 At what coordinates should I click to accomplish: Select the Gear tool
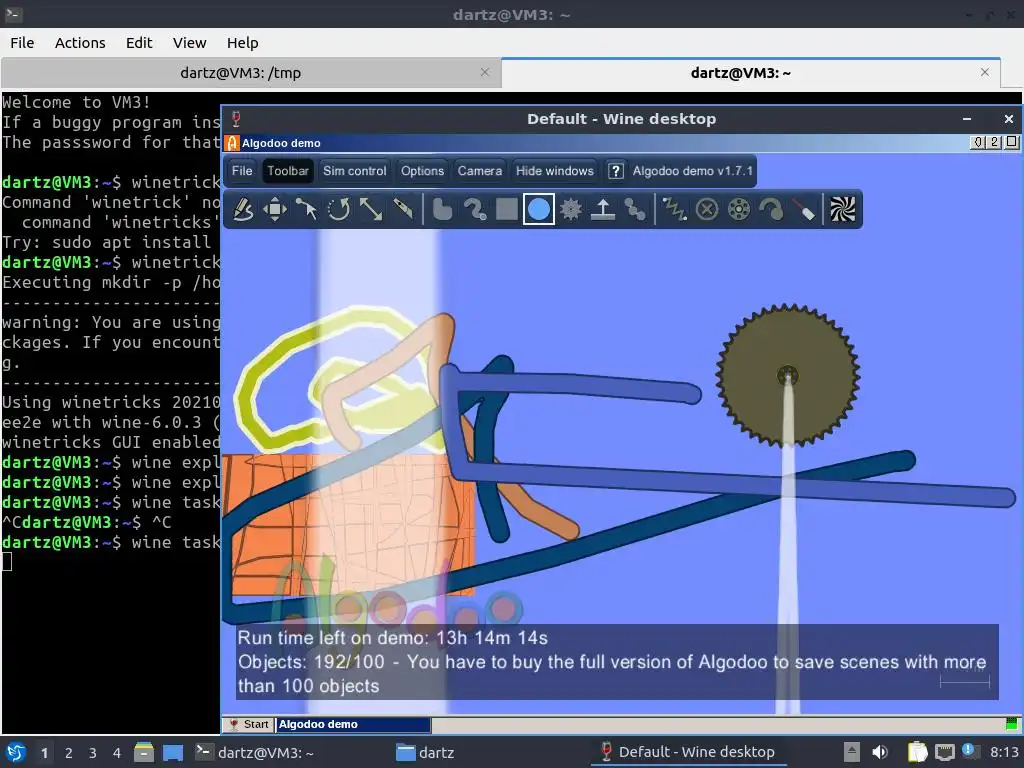[571, 210]
